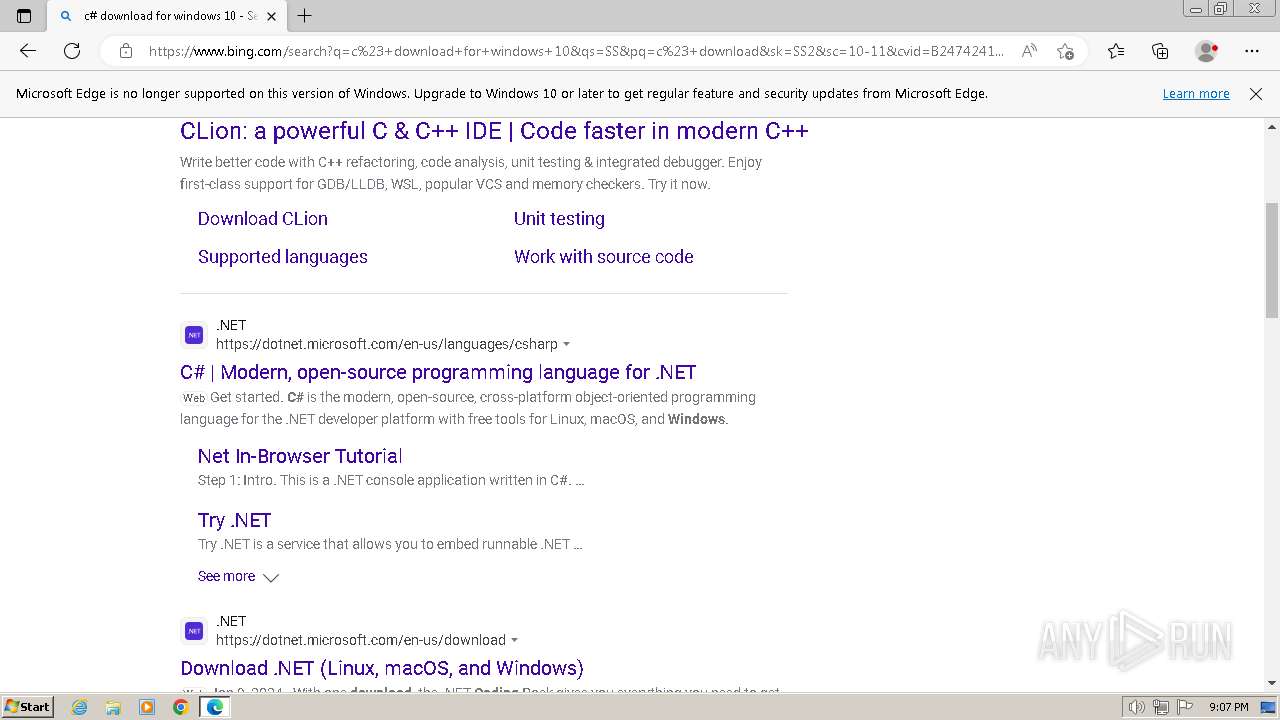Open the Collections icon

click(x=1160, y=51)
